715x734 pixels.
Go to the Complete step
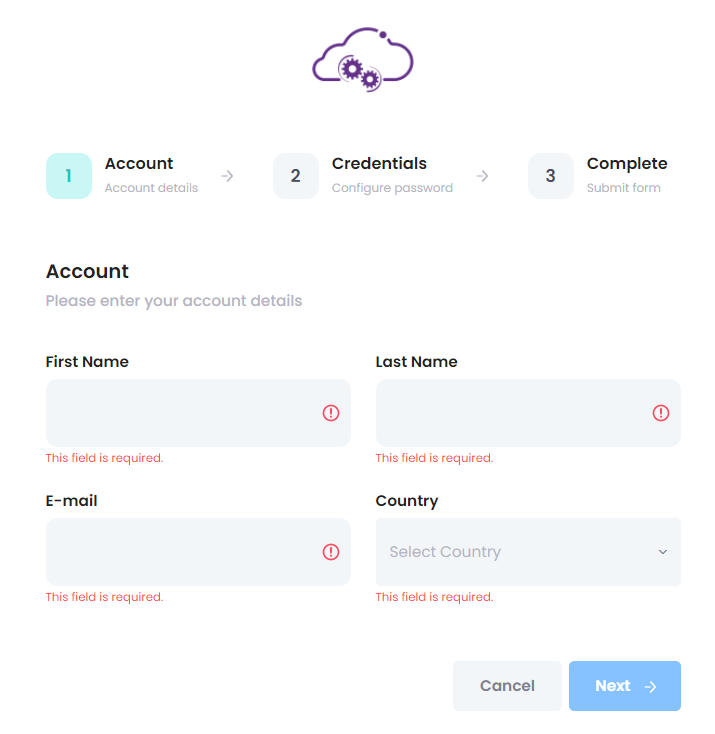click(627, 163)
